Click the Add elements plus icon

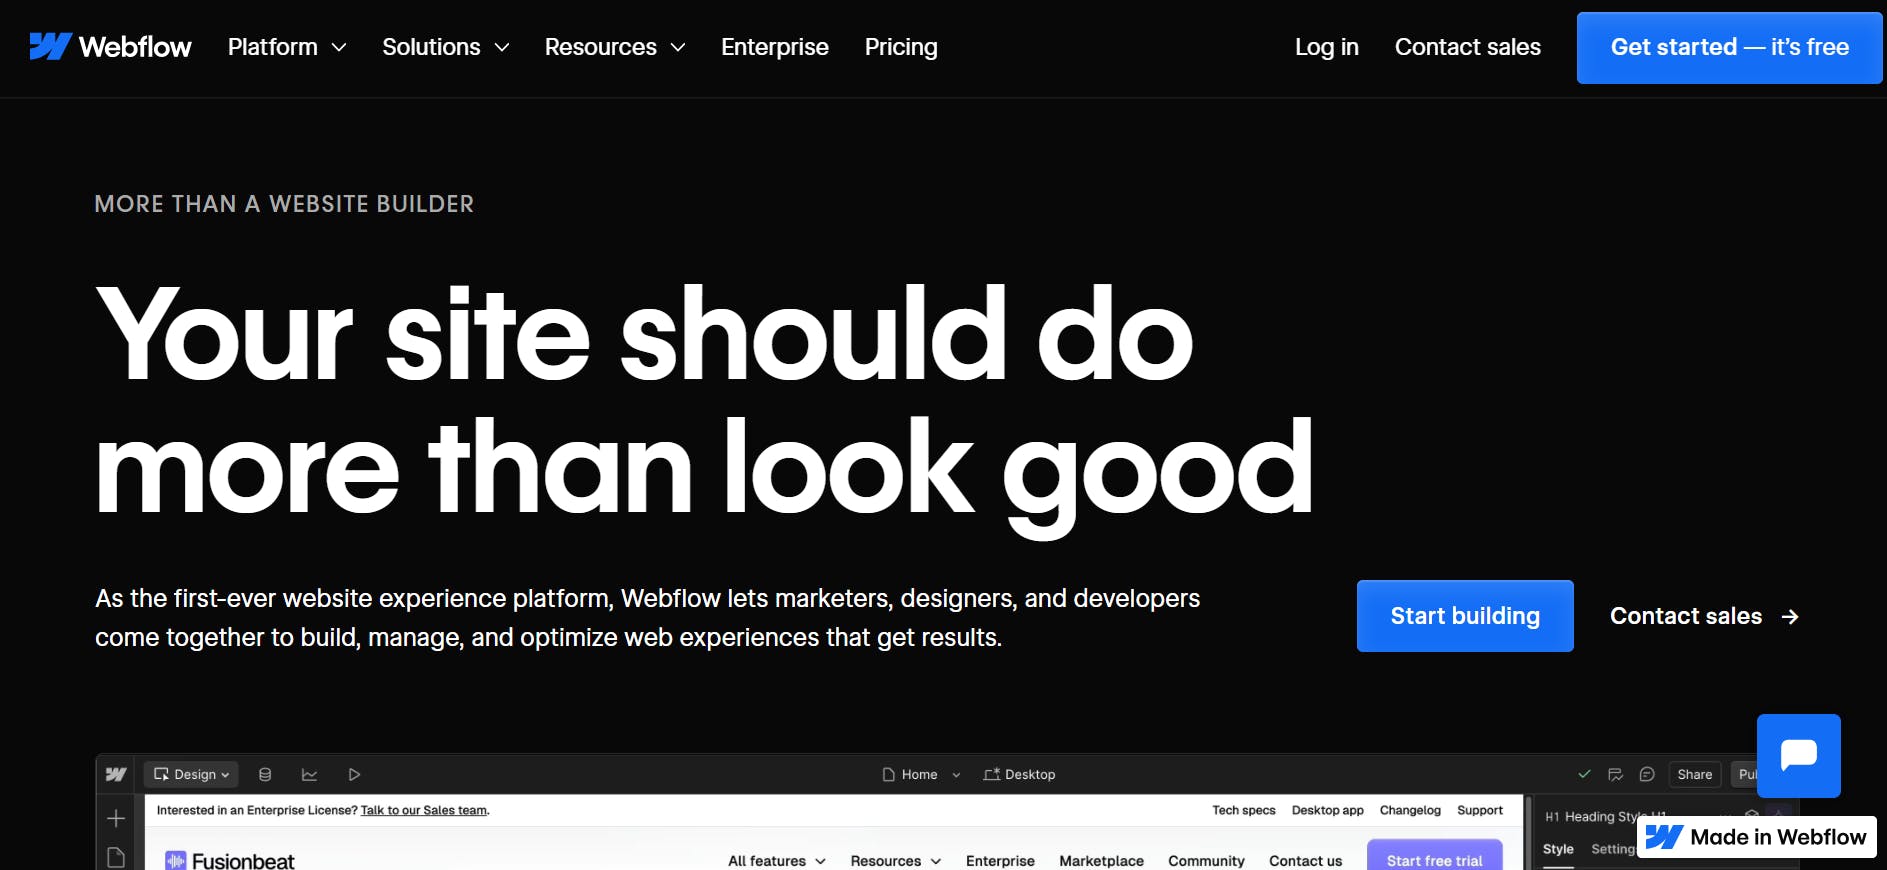(116, 818)
